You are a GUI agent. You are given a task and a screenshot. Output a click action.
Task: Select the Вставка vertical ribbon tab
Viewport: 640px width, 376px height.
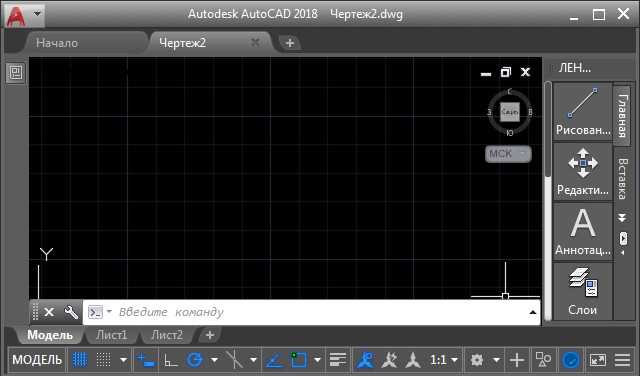622,178
